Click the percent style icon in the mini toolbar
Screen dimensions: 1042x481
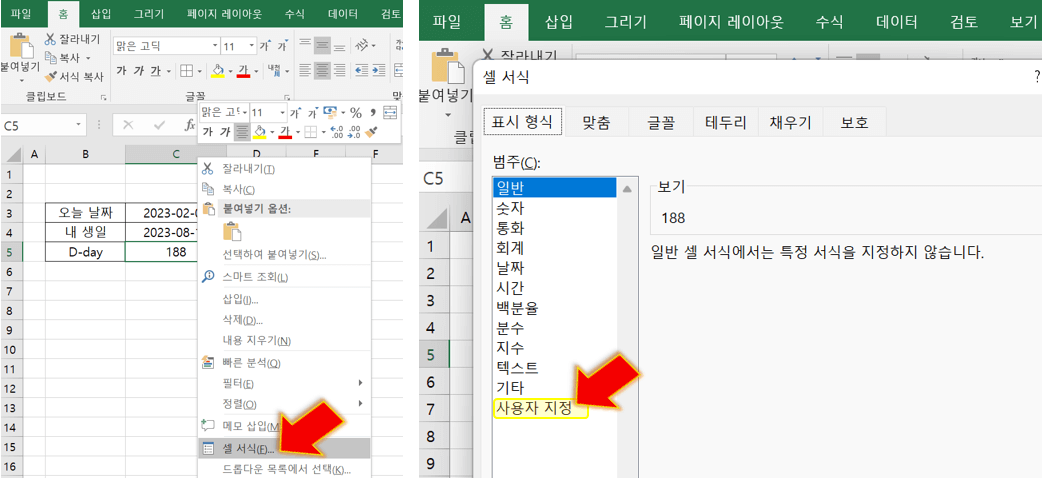coord(356,112)
